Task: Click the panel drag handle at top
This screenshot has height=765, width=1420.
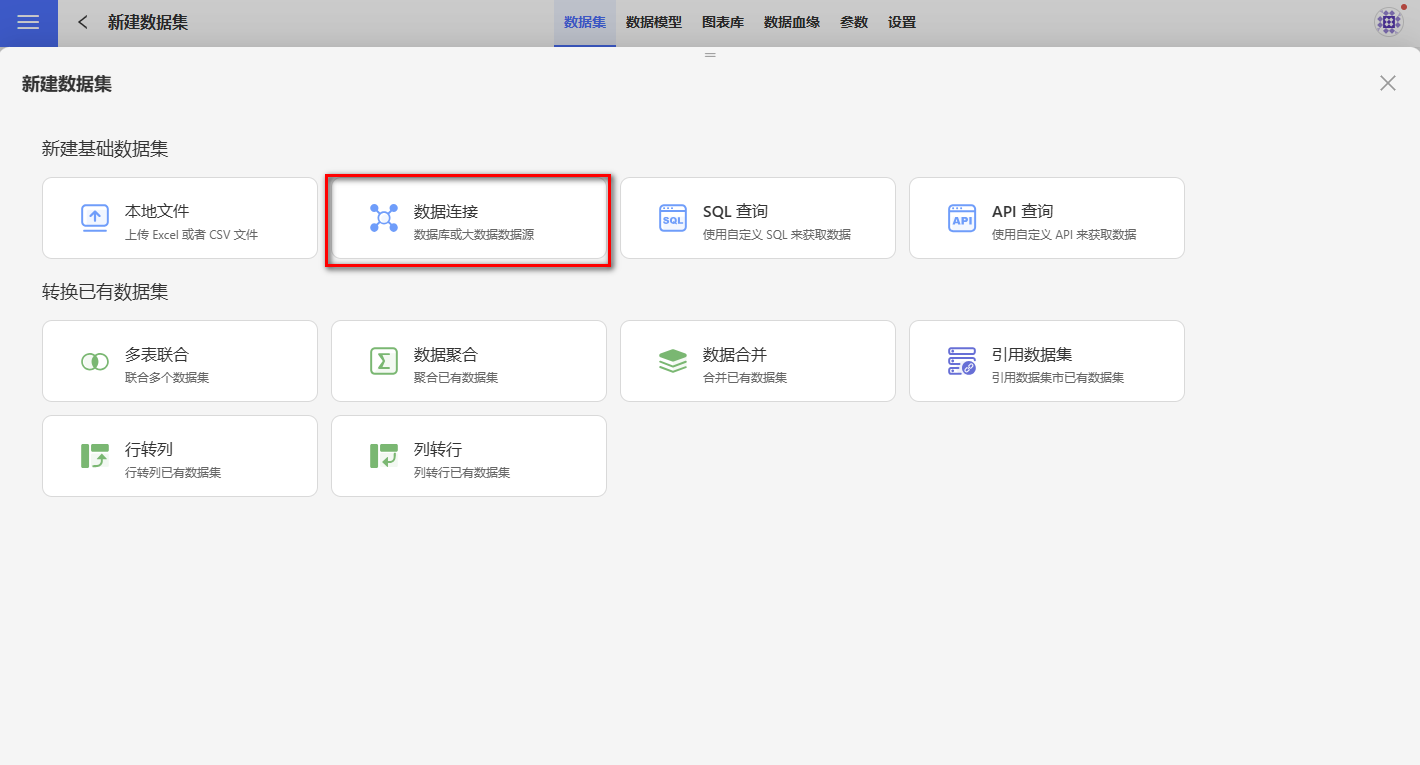Action: click(710, 55)
